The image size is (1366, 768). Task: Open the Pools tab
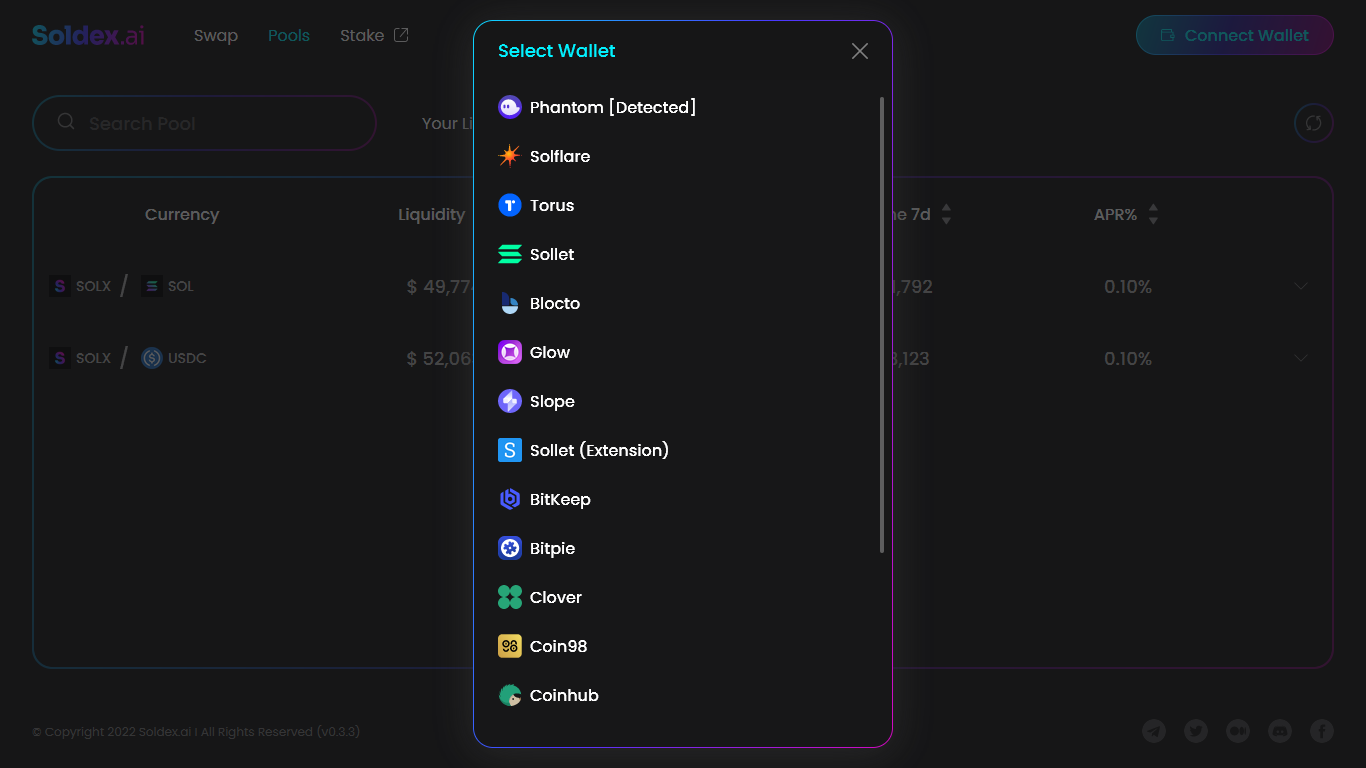click(289, 35)
